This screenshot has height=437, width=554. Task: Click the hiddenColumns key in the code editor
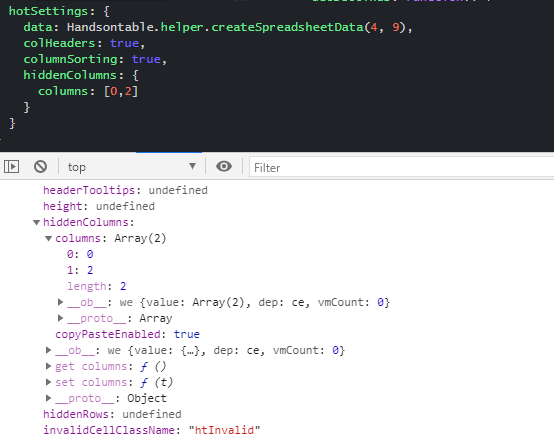point(70,75)
